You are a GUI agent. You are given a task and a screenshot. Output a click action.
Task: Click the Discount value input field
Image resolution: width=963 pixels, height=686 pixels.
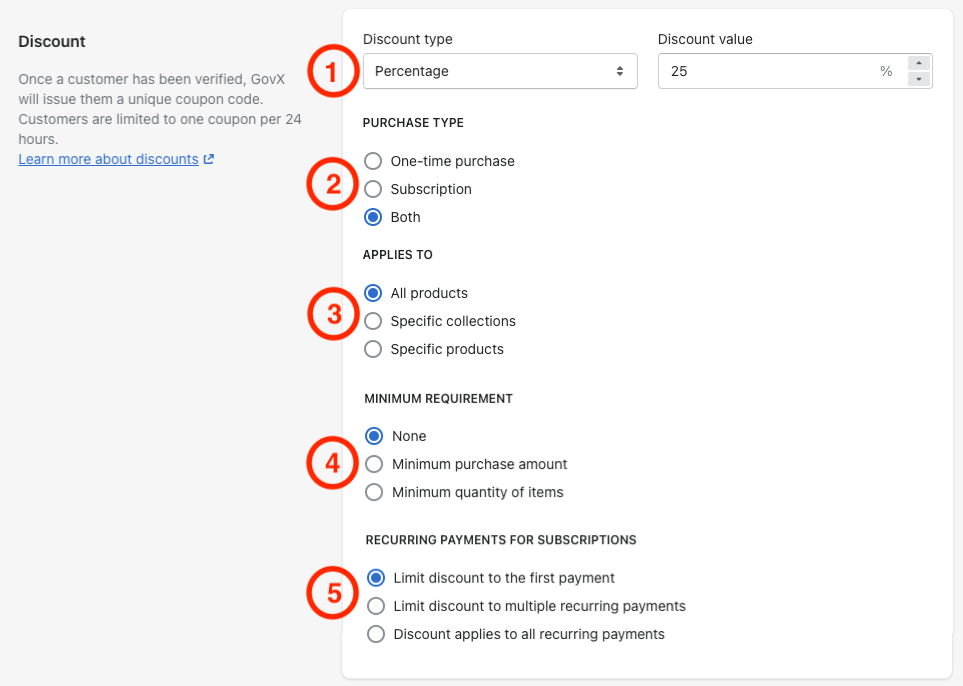tap(765, 71)
